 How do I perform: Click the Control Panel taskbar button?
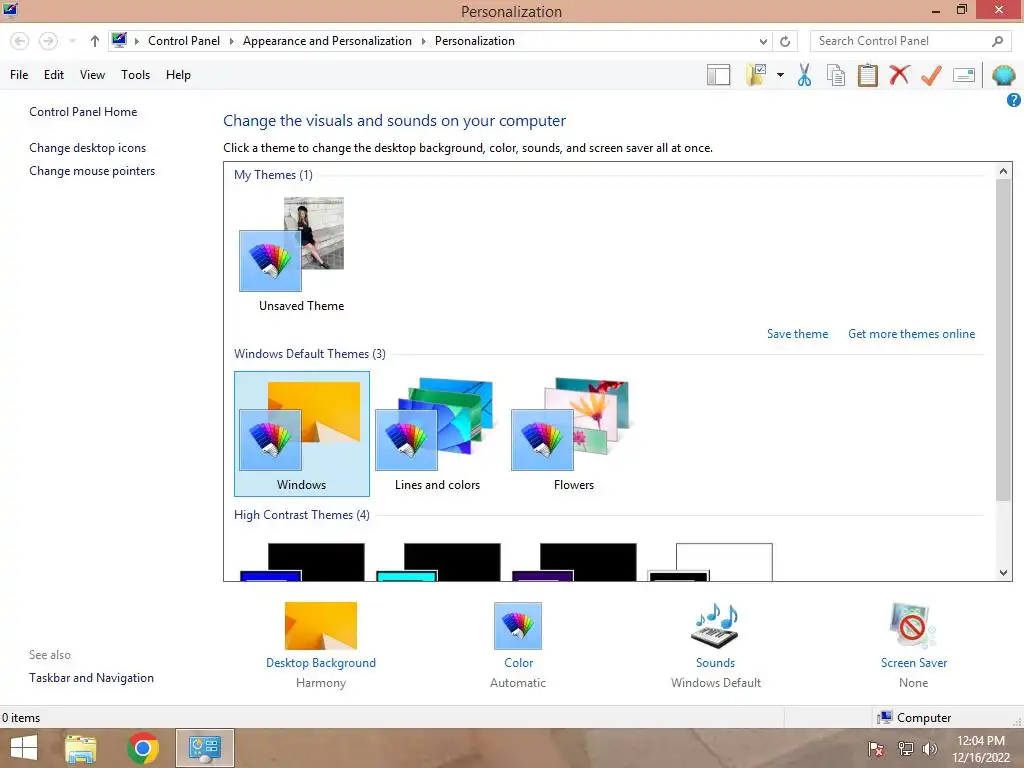coord(205,748)
